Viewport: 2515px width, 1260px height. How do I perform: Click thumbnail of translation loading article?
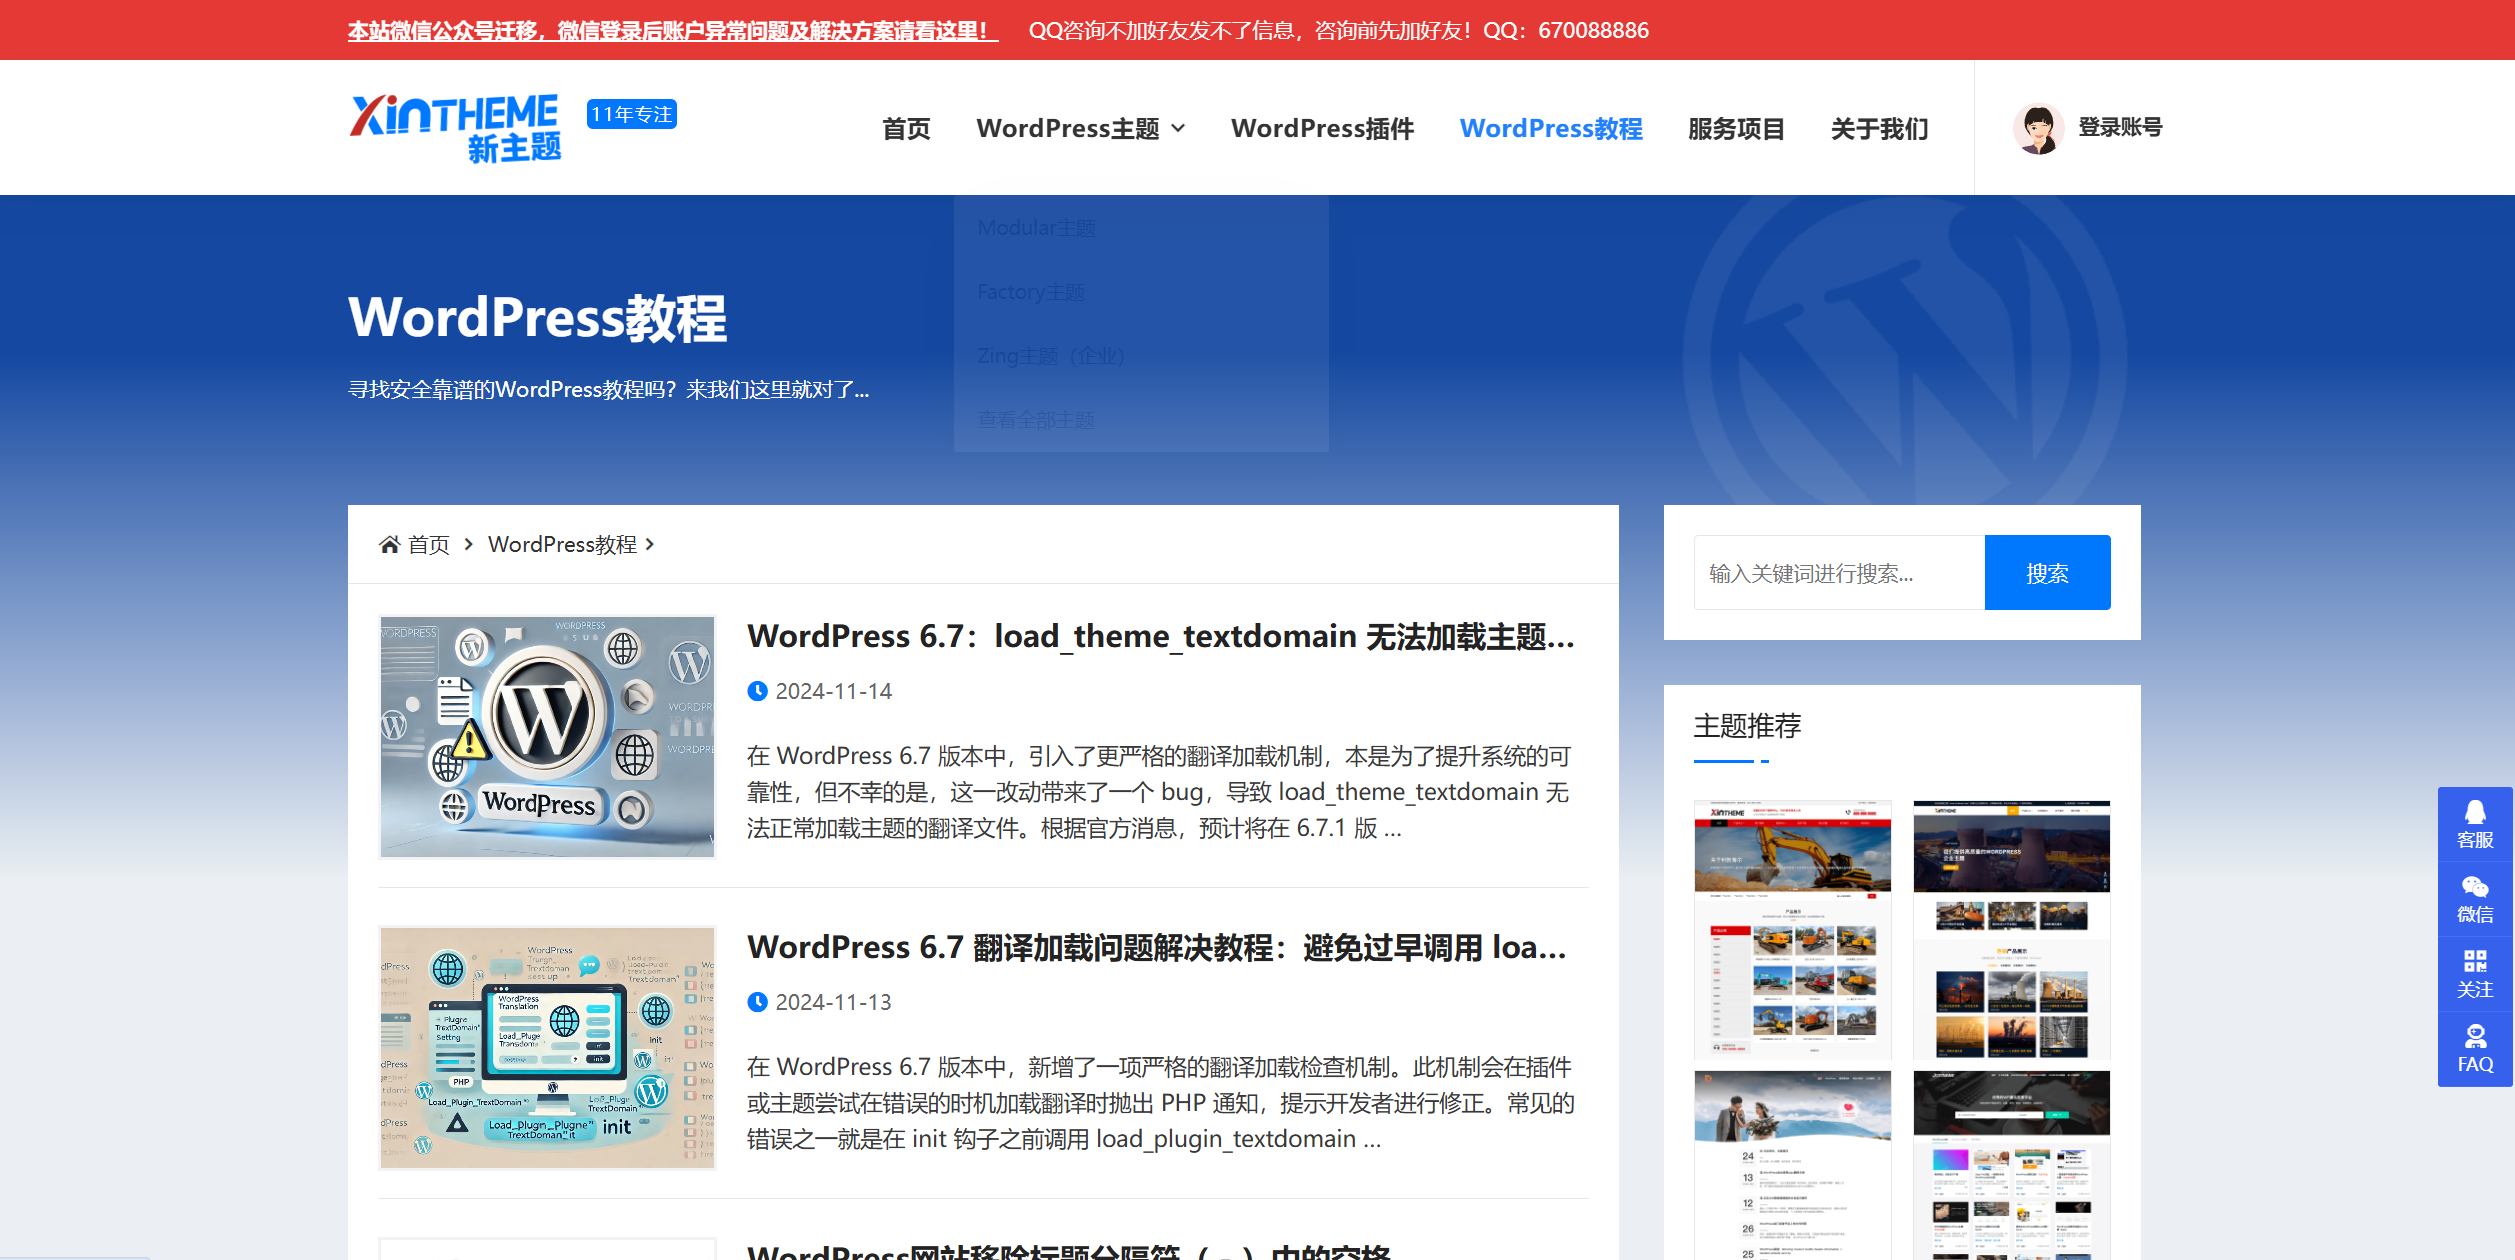pyautogui.click(x=547, y=1048)
